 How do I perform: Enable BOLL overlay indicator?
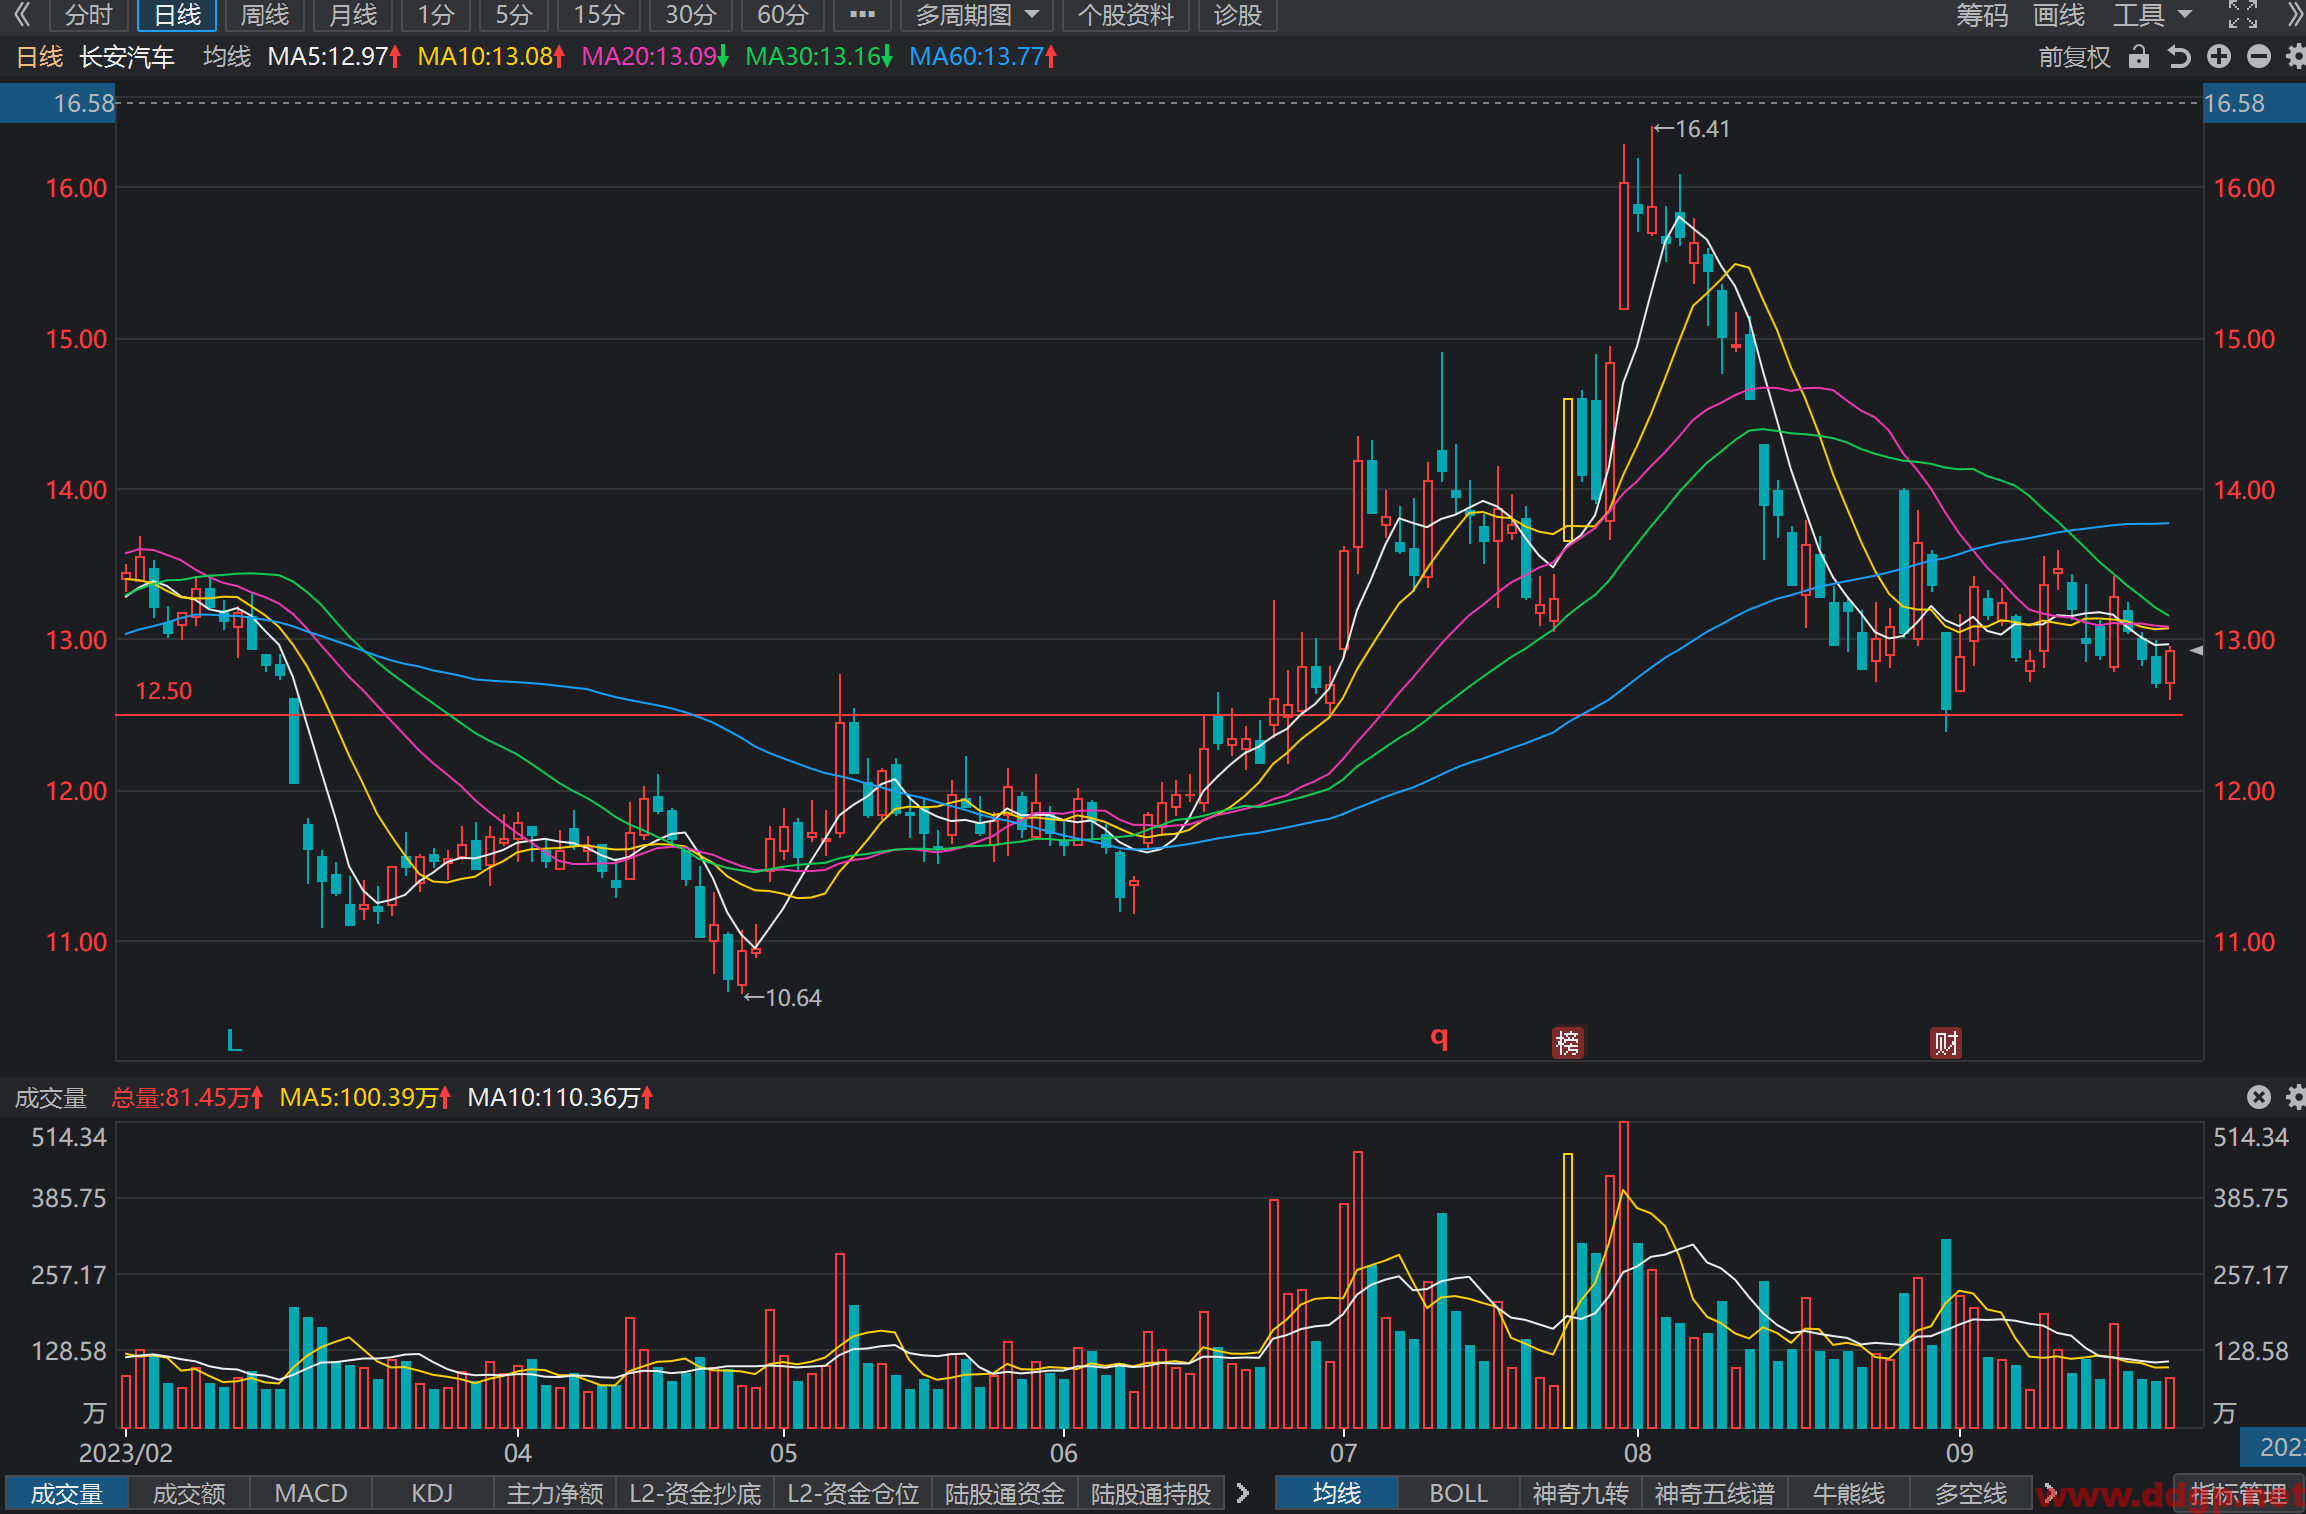1458,1493
